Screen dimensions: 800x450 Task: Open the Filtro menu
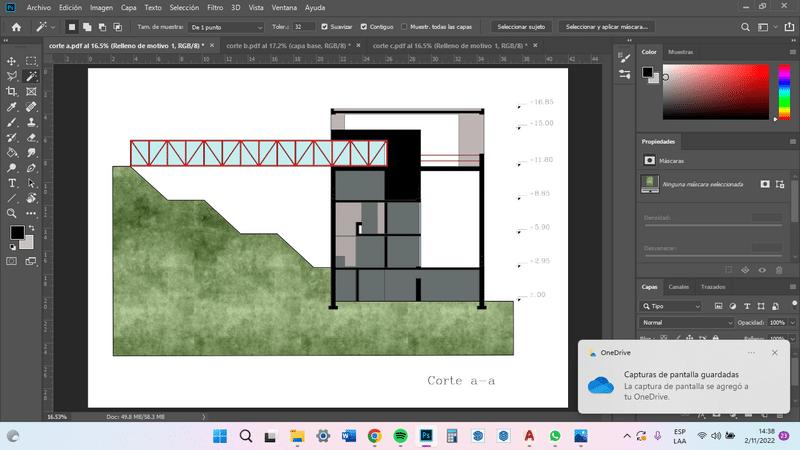click(214, 7)
